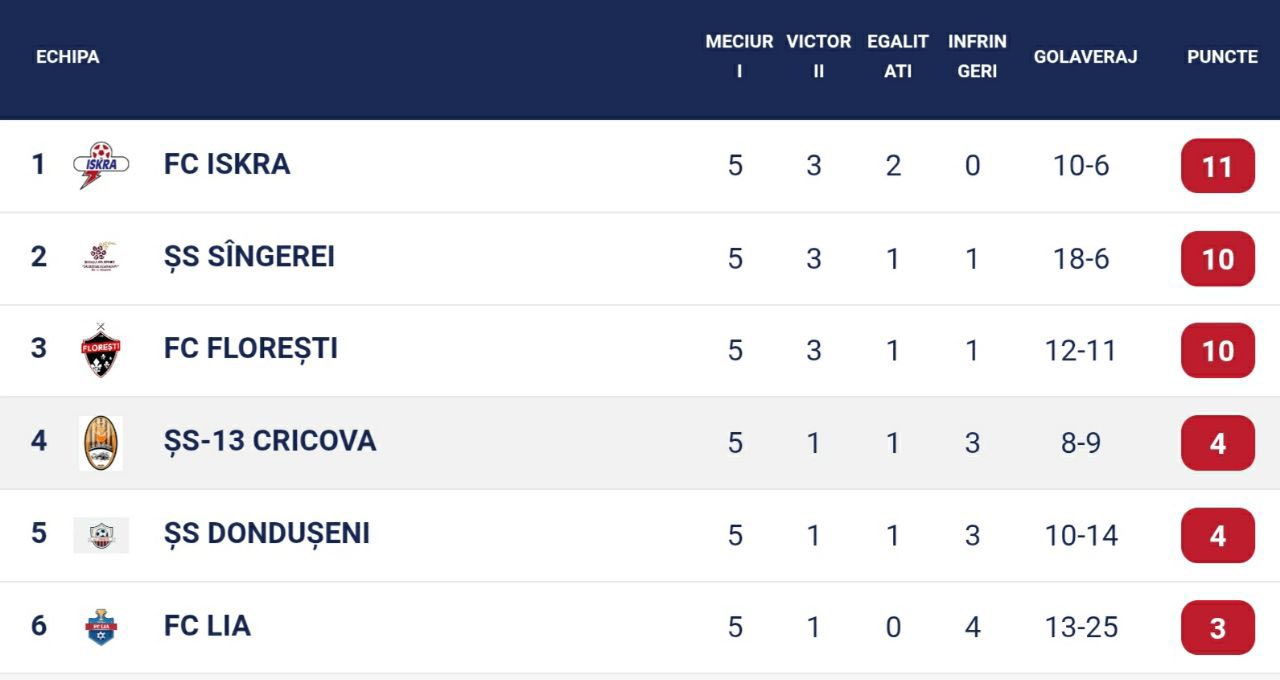Viewport: 1280px width, 680px height.
Task: Open the FC ISKRA team name link
Action: pos(227,164)
